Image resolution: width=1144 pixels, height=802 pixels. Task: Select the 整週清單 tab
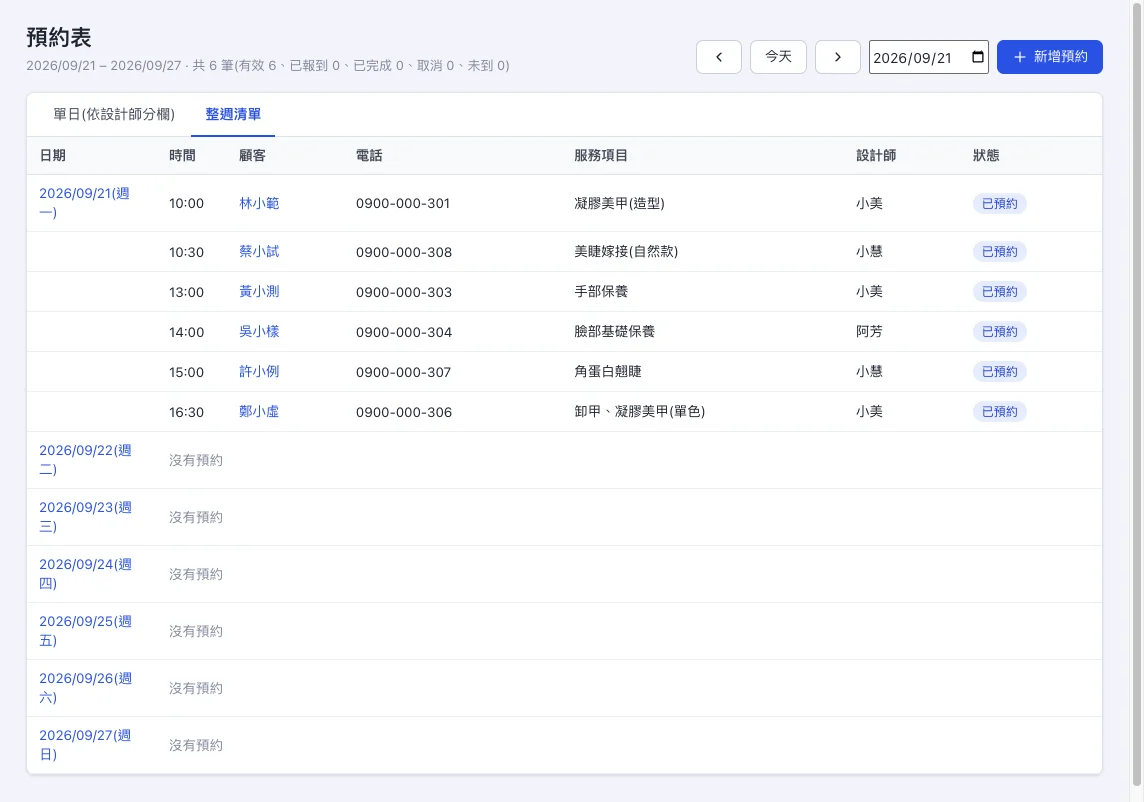click(233, 115)
